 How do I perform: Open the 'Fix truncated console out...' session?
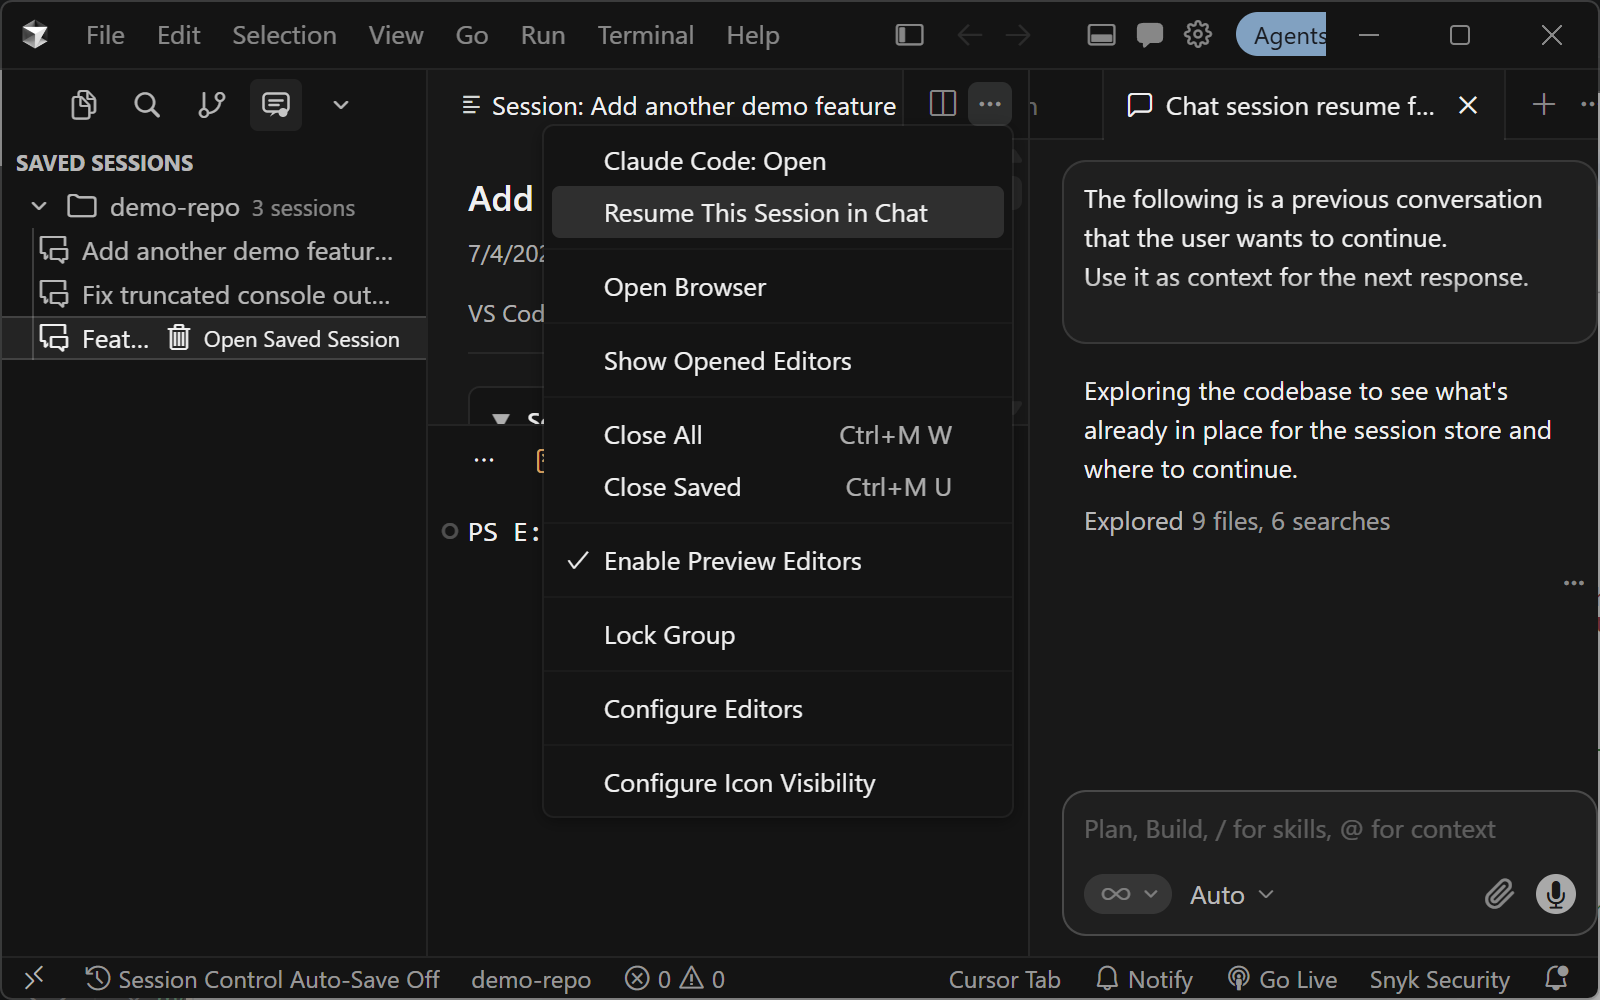216,295
